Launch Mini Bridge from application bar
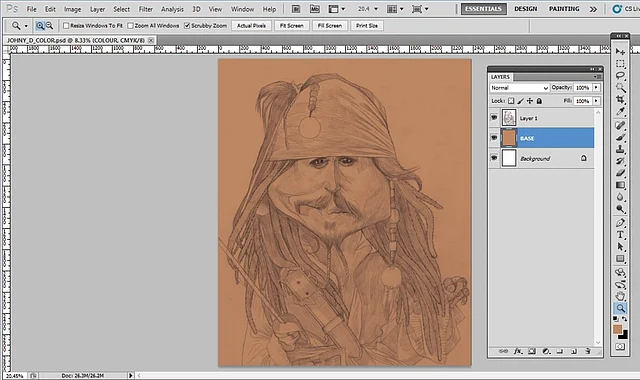640x380 pixels. point(315,9)
